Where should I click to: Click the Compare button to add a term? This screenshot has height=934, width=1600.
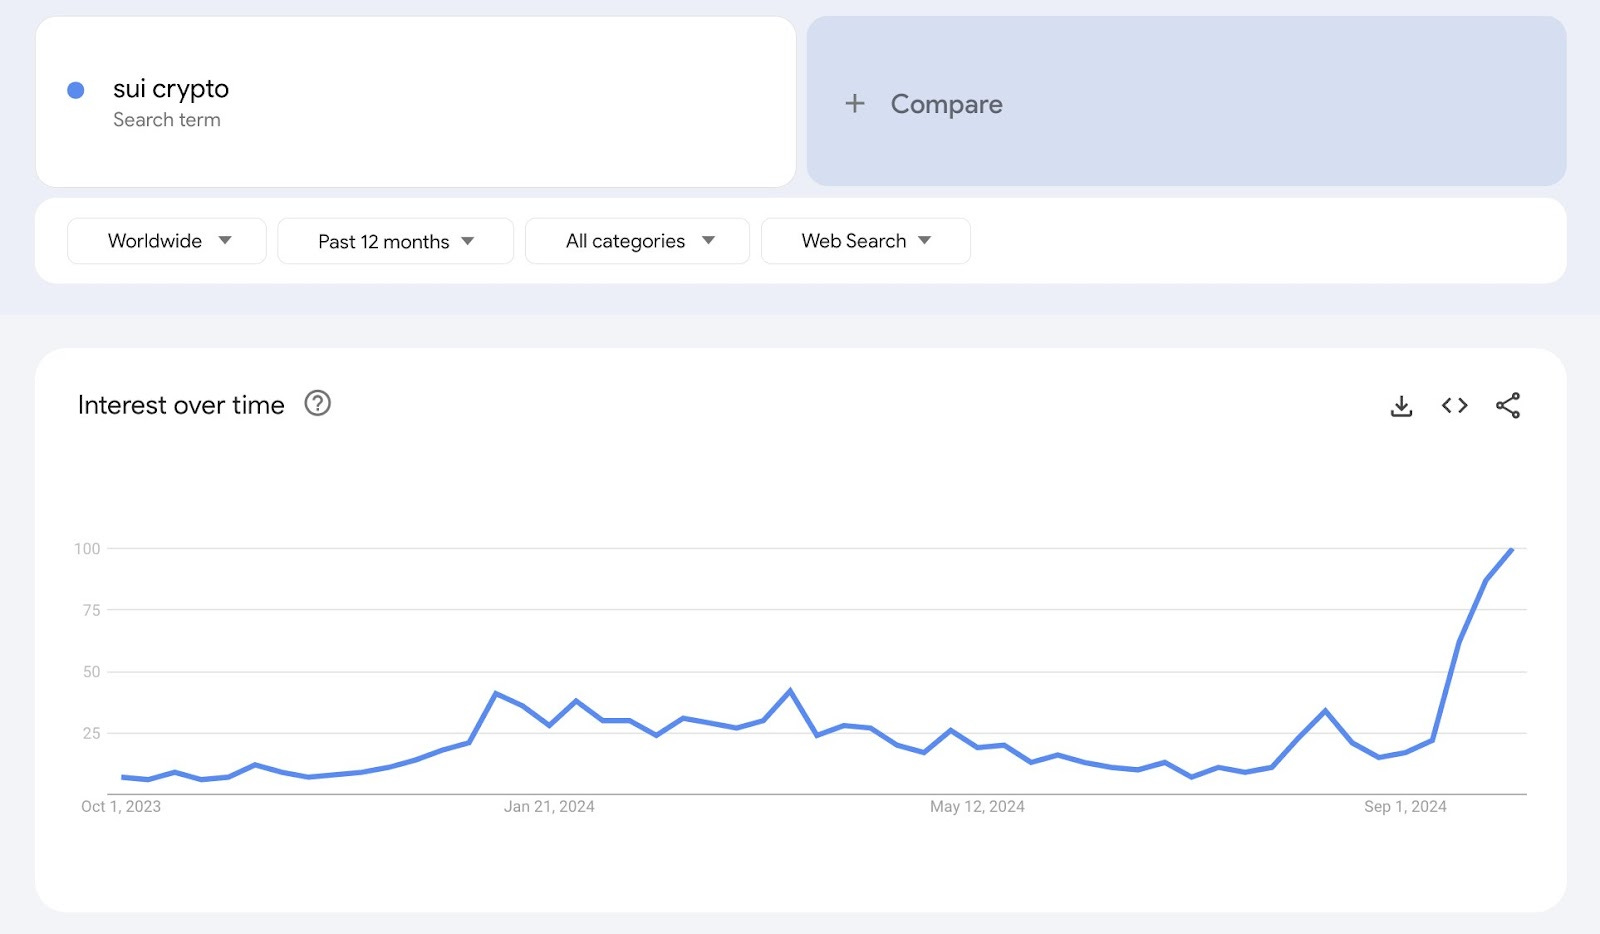[x=1186, y=101]
